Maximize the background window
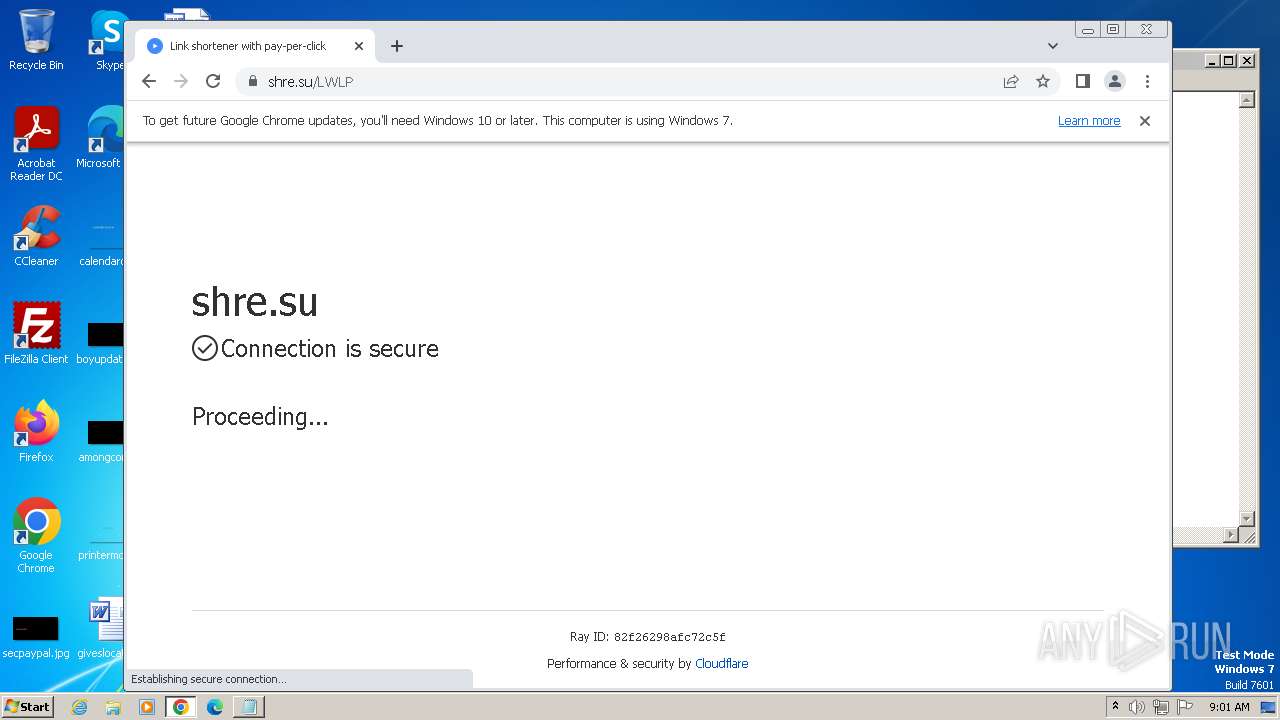This screenshot has width=1280, height=720. [1229, 61]
